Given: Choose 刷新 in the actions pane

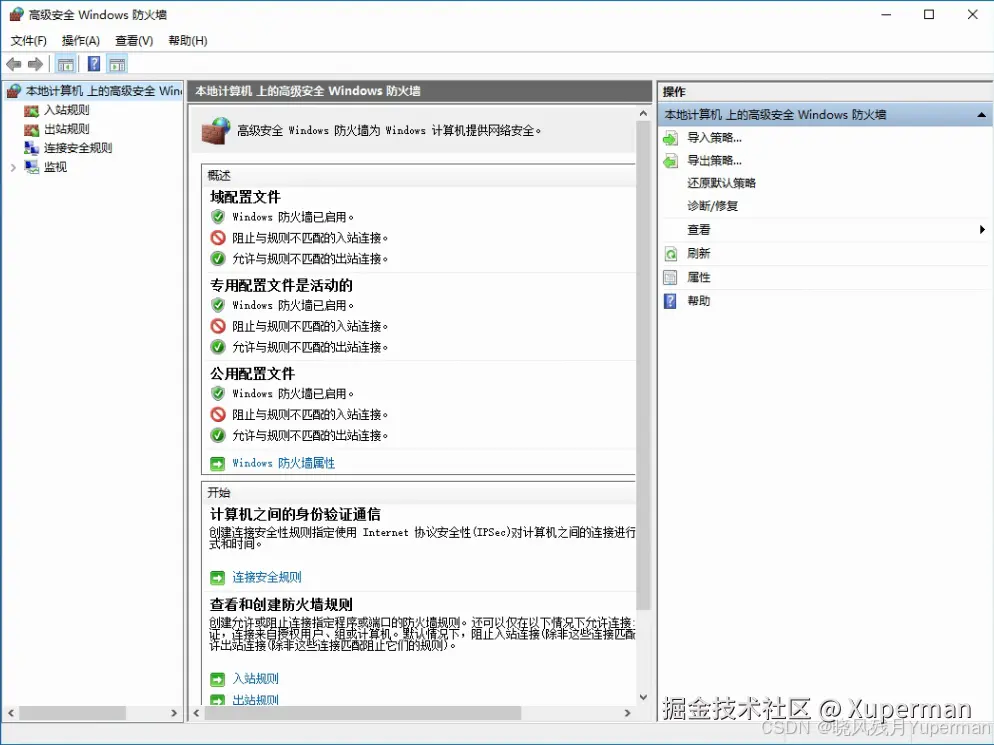Looking at the screenshot, I should click(699, 254).
